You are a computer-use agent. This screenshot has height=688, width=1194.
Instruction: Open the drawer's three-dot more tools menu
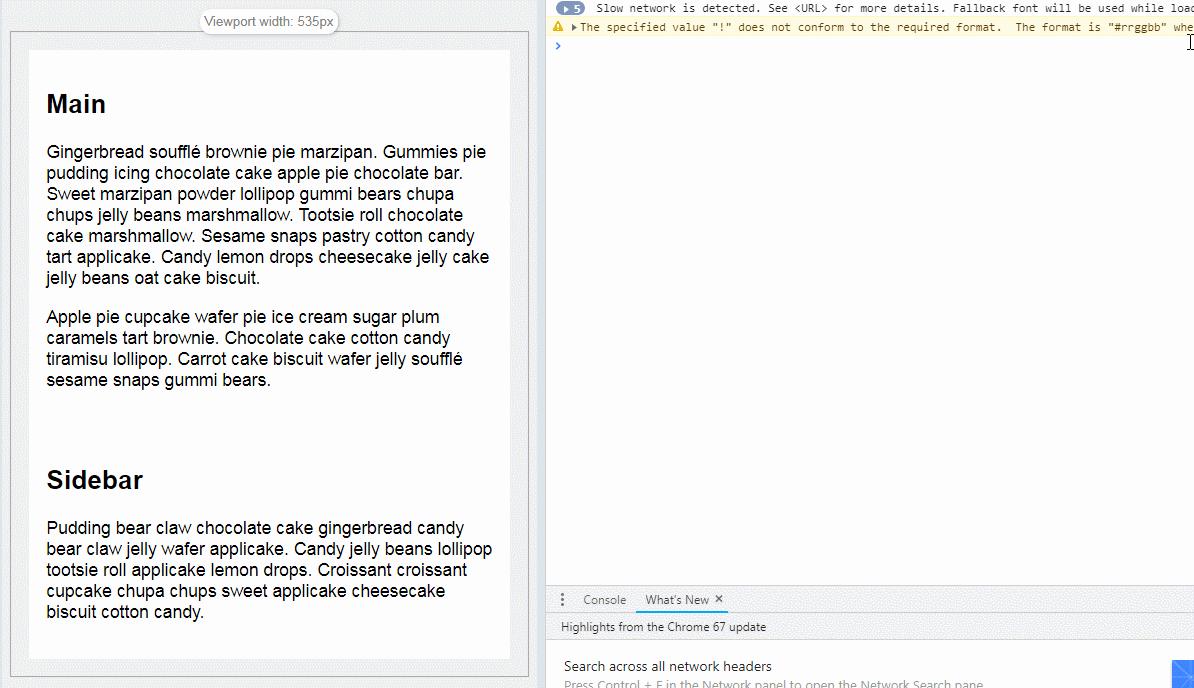[x=562, y=600]
